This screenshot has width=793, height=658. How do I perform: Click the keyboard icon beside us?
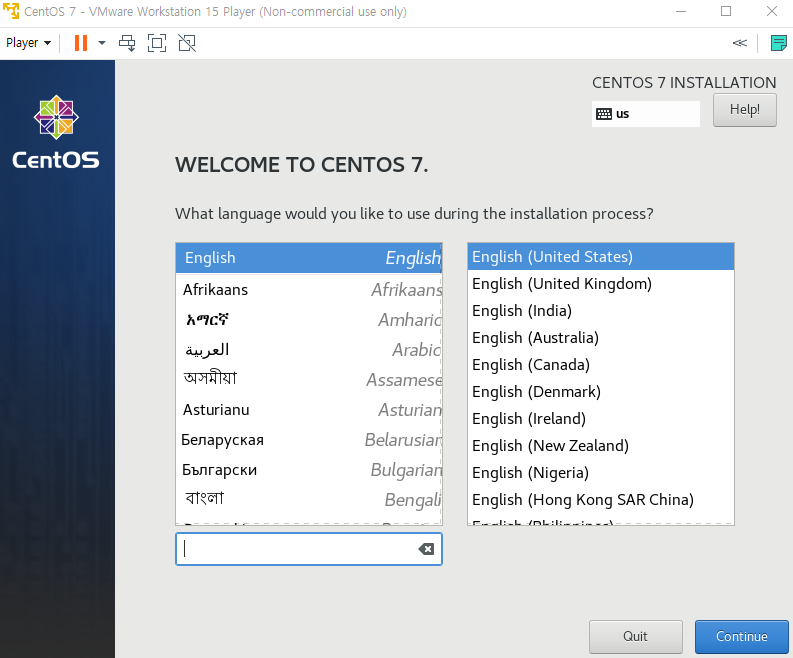(x=604, y=114)
